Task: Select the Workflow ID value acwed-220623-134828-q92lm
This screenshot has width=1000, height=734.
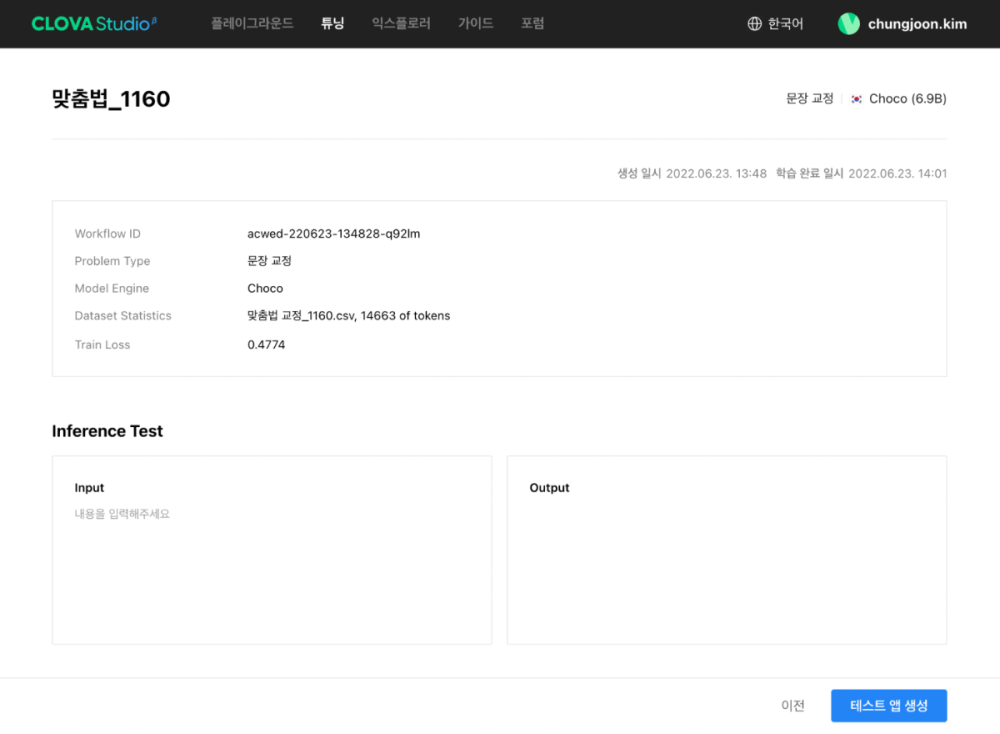Action: (x=333, y=234)
